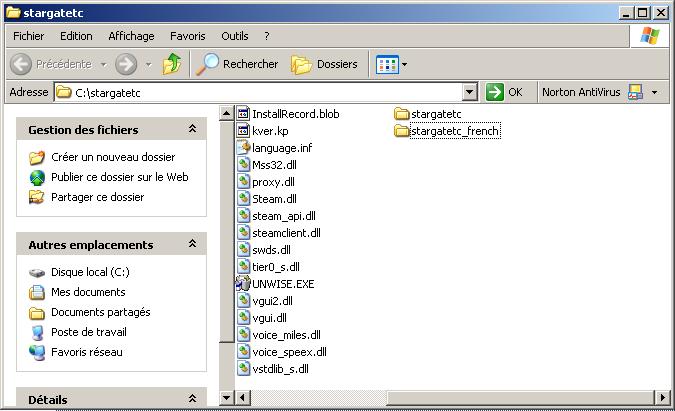Open Mes documents link
The image size is (675, 411).
tap(88, 292)
